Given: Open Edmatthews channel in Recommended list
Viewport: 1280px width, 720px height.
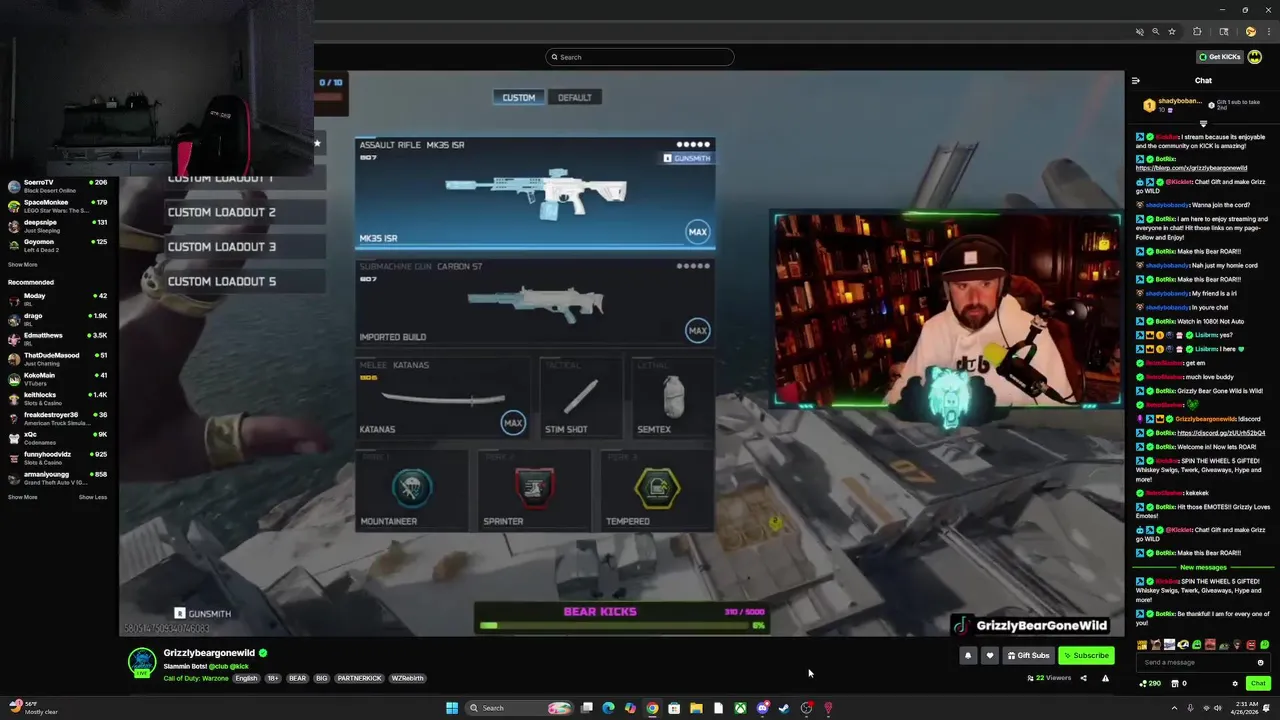Looking at the screenshot, I should (58, 339).
